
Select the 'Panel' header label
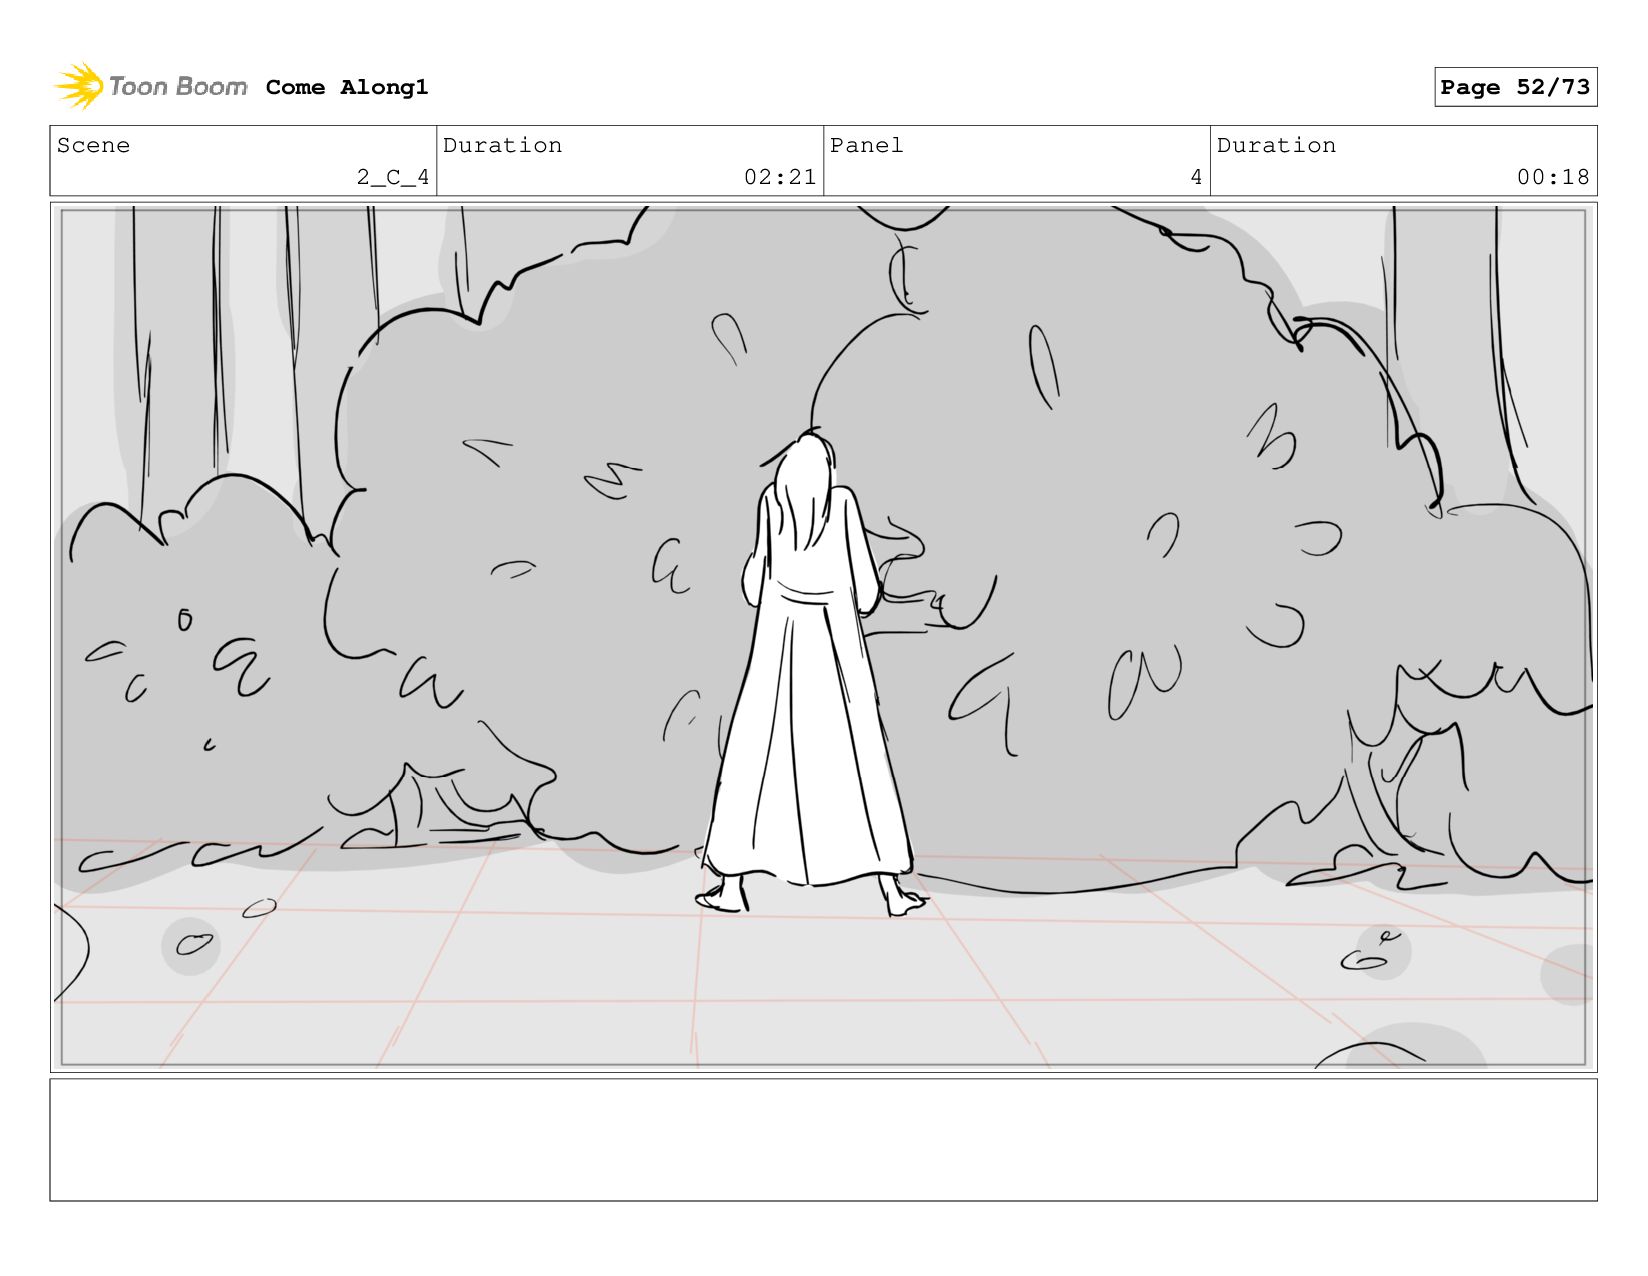pyautogui.click(x=866, y=145)
